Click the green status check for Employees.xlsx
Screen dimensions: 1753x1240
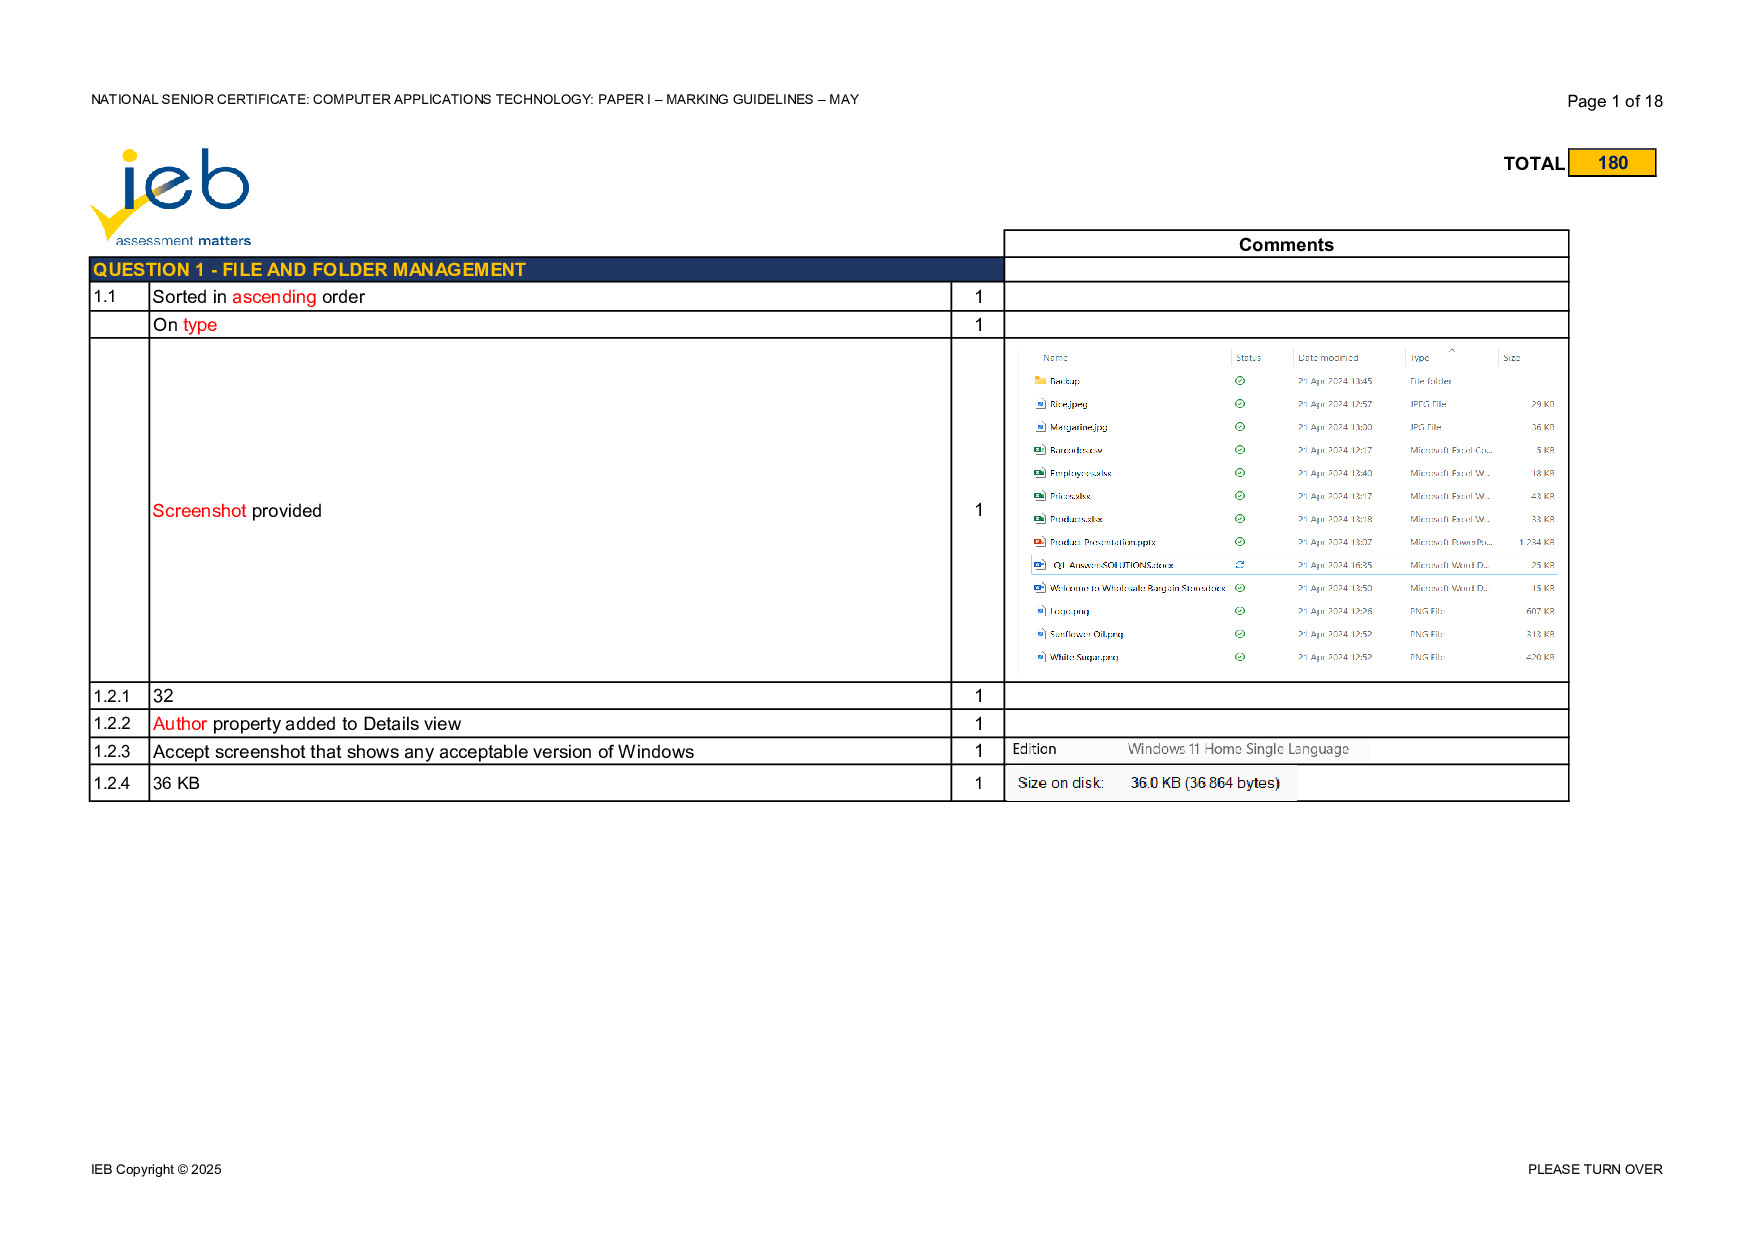pos(1240,473)
